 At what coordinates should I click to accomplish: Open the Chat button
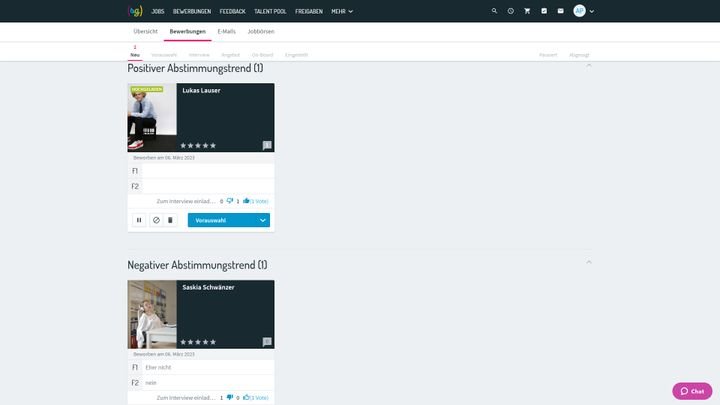(x=692, y=391)
